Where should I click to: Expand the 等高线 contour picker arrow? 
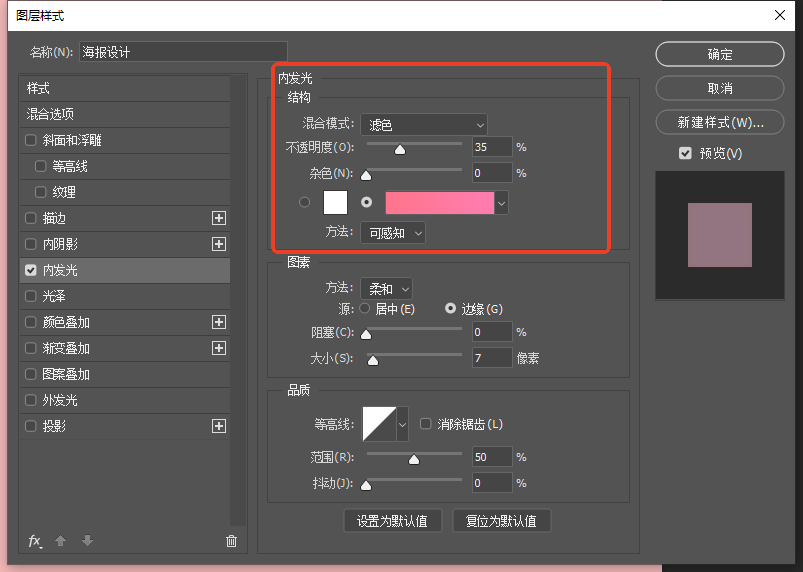pos(403,424)
